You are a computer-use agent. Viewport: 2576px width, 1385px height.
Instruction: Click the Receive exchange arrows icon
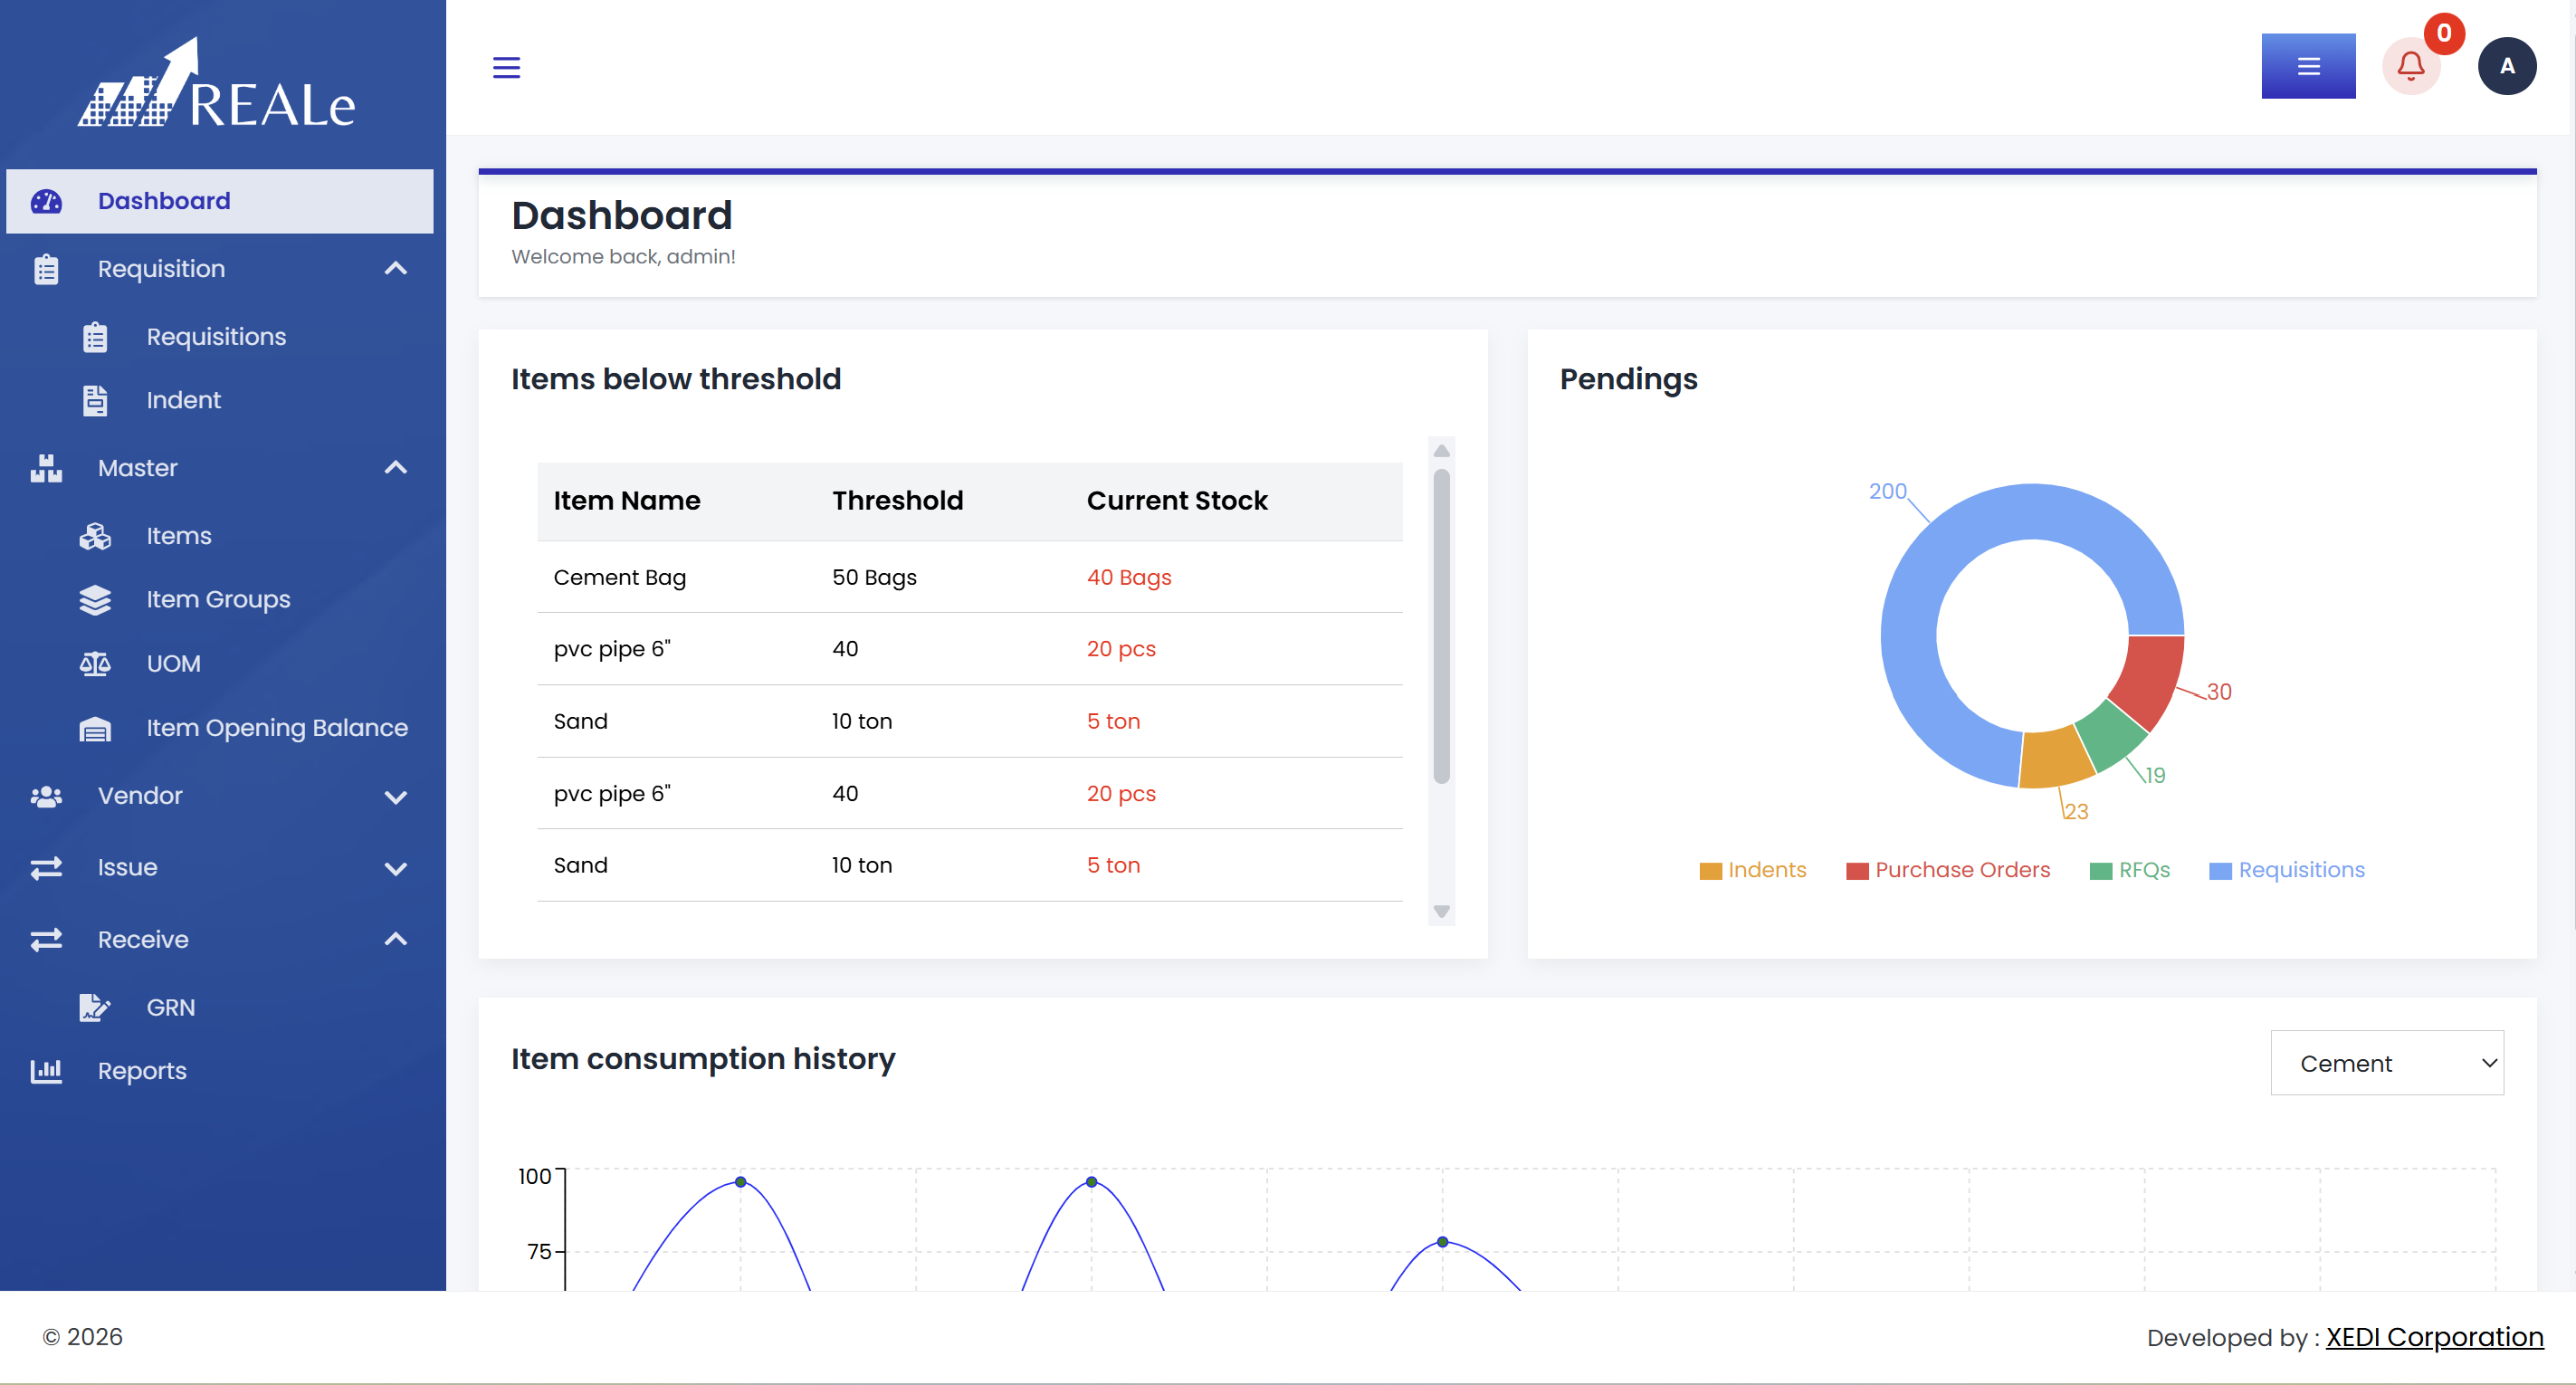tap(46, 940)
